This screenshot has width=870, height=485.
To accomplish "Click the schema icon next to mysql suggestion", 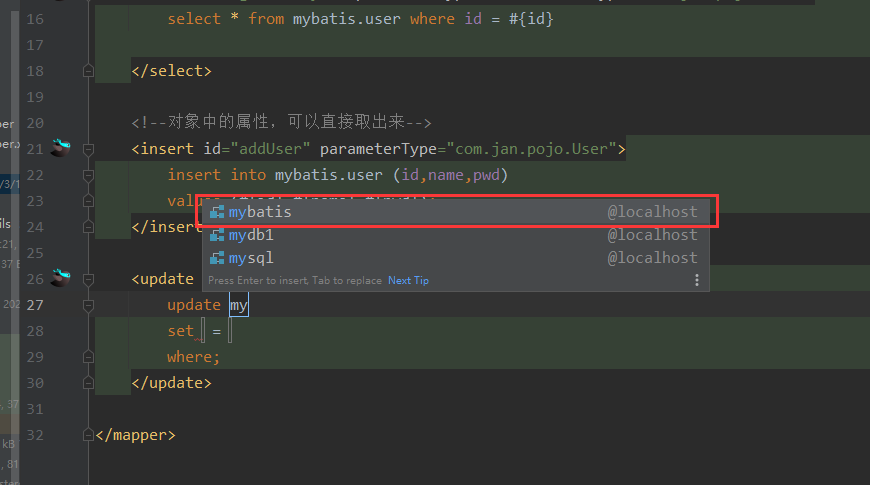I will click(217, 258).
